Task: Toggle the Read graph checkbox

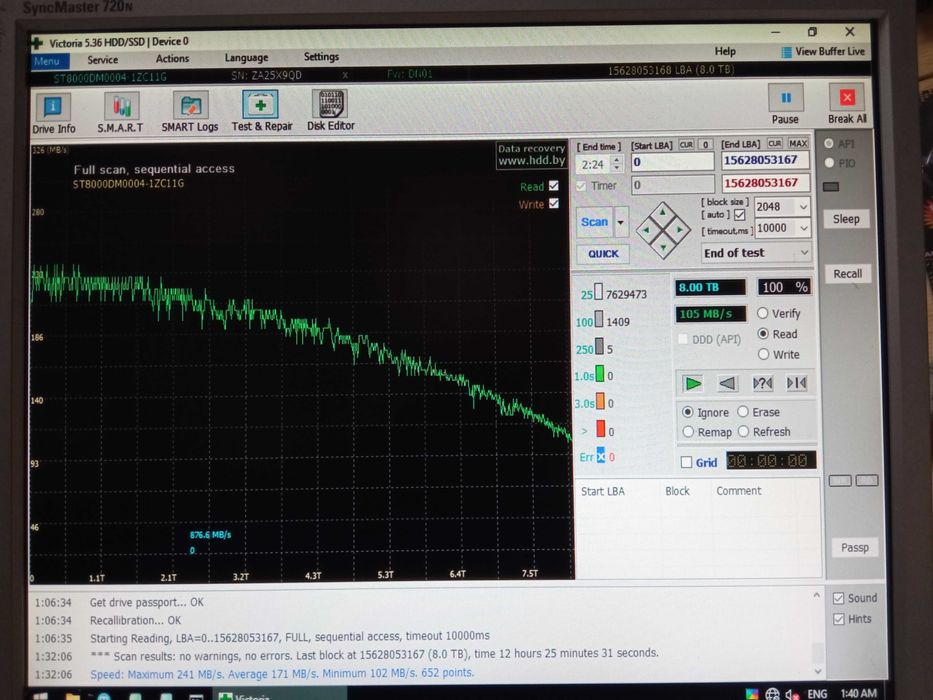Action: pos(554,186)
